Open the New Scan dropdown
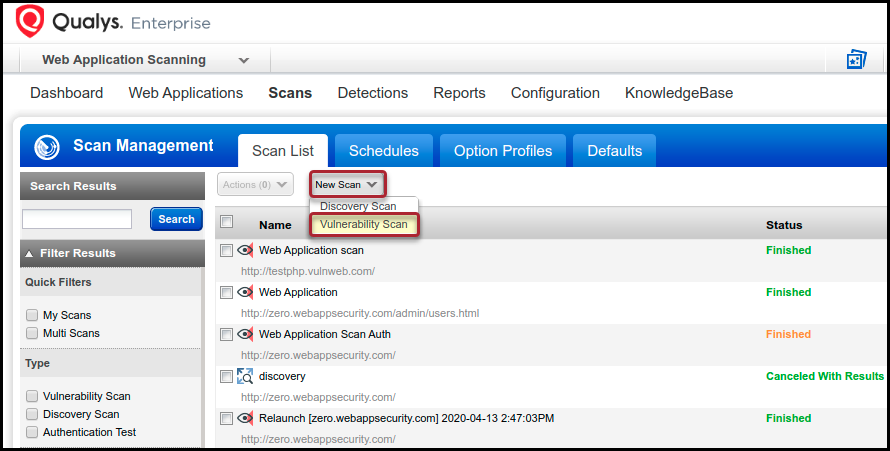Viewport: 890px width, 451px height. coord(346,184)
